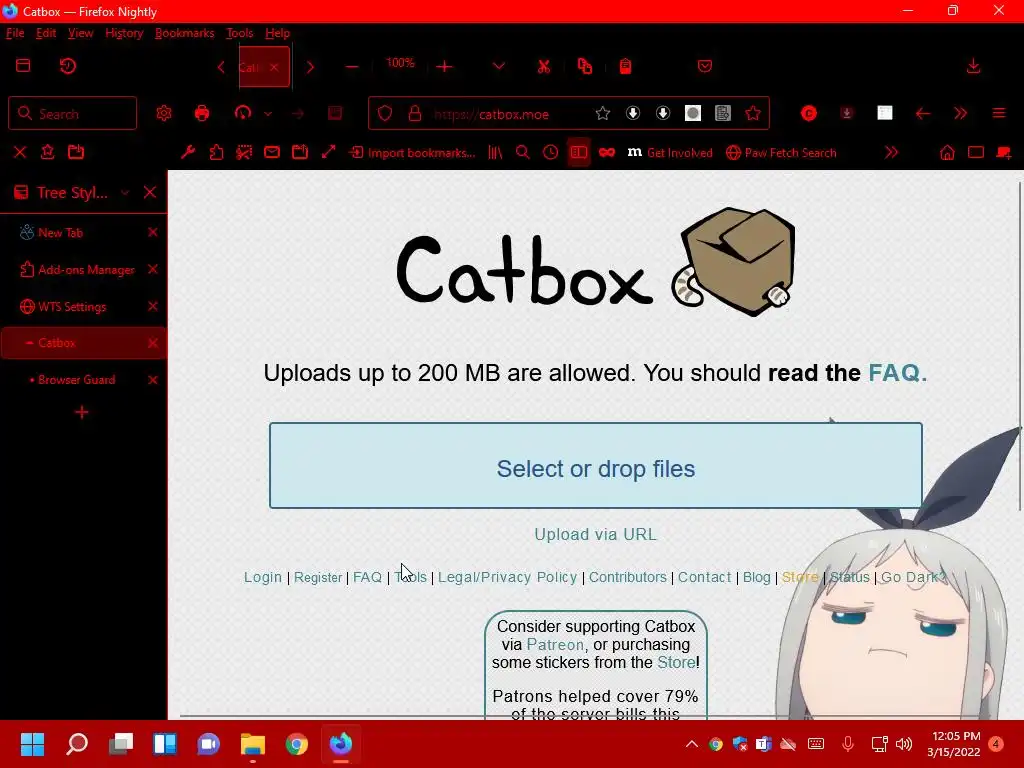Toggle the sidebar icon in the bookmarks toolbar
Screen dimensions: 1024x768
coord(579,153)
